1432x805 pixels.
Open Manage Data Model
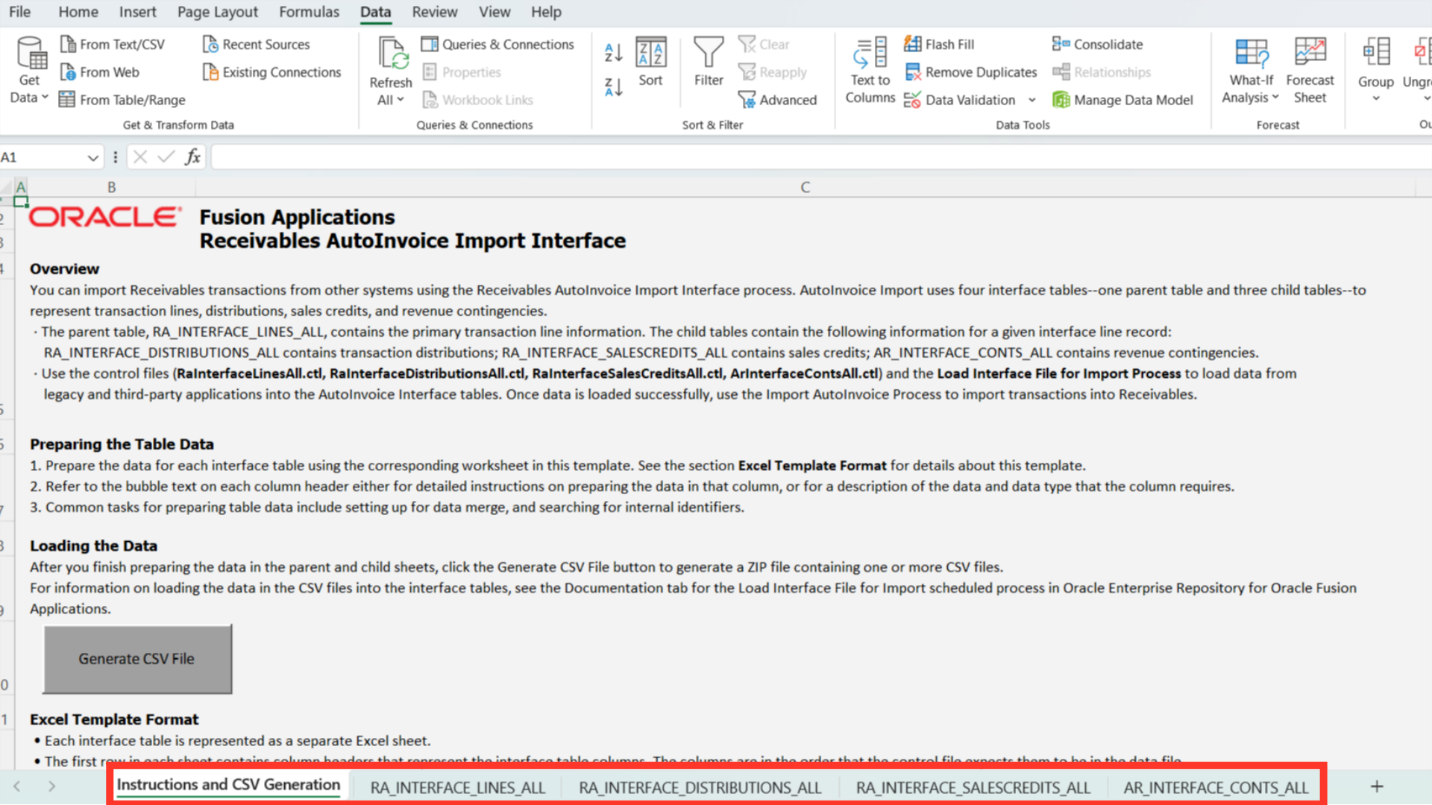[x=1123, y=100]
